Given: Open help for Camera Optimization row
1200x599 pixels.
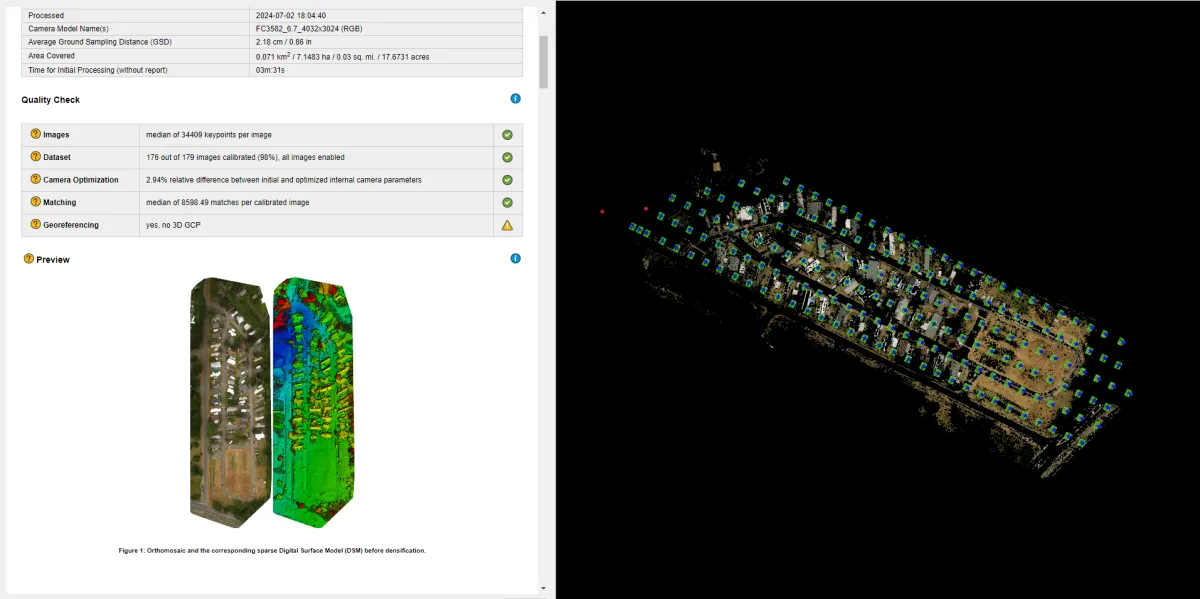Looking at the screenshot, I should (x=35, y=180).
